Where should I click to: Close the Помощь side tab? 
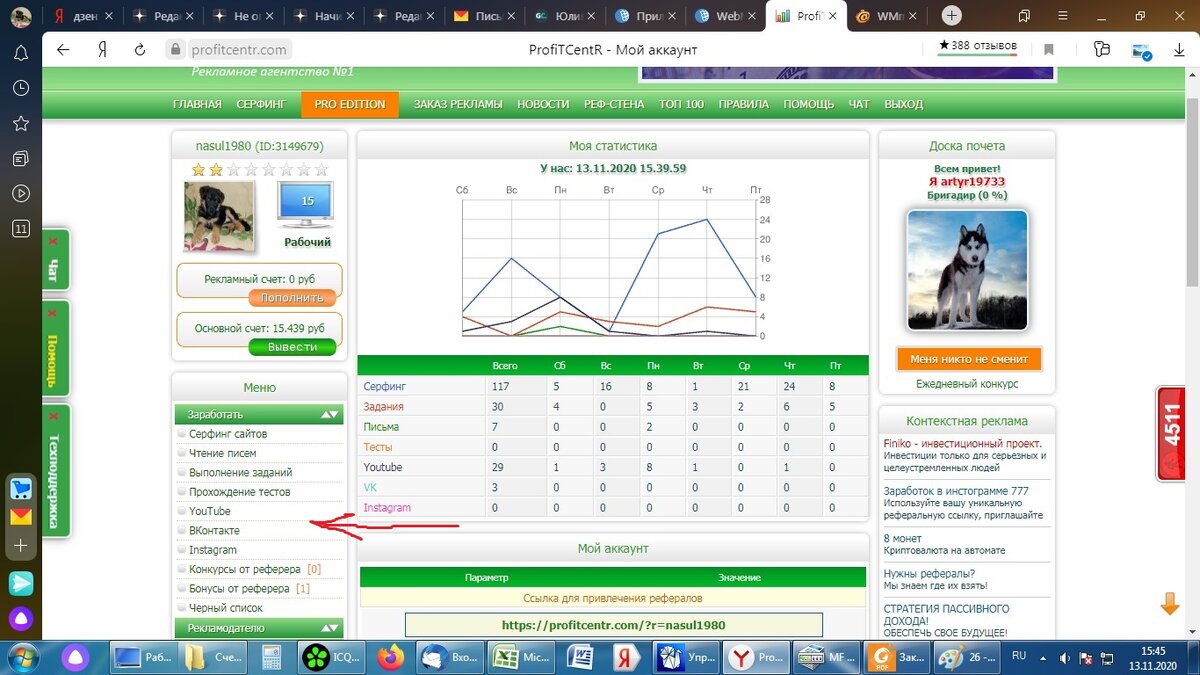coord(52,314)
